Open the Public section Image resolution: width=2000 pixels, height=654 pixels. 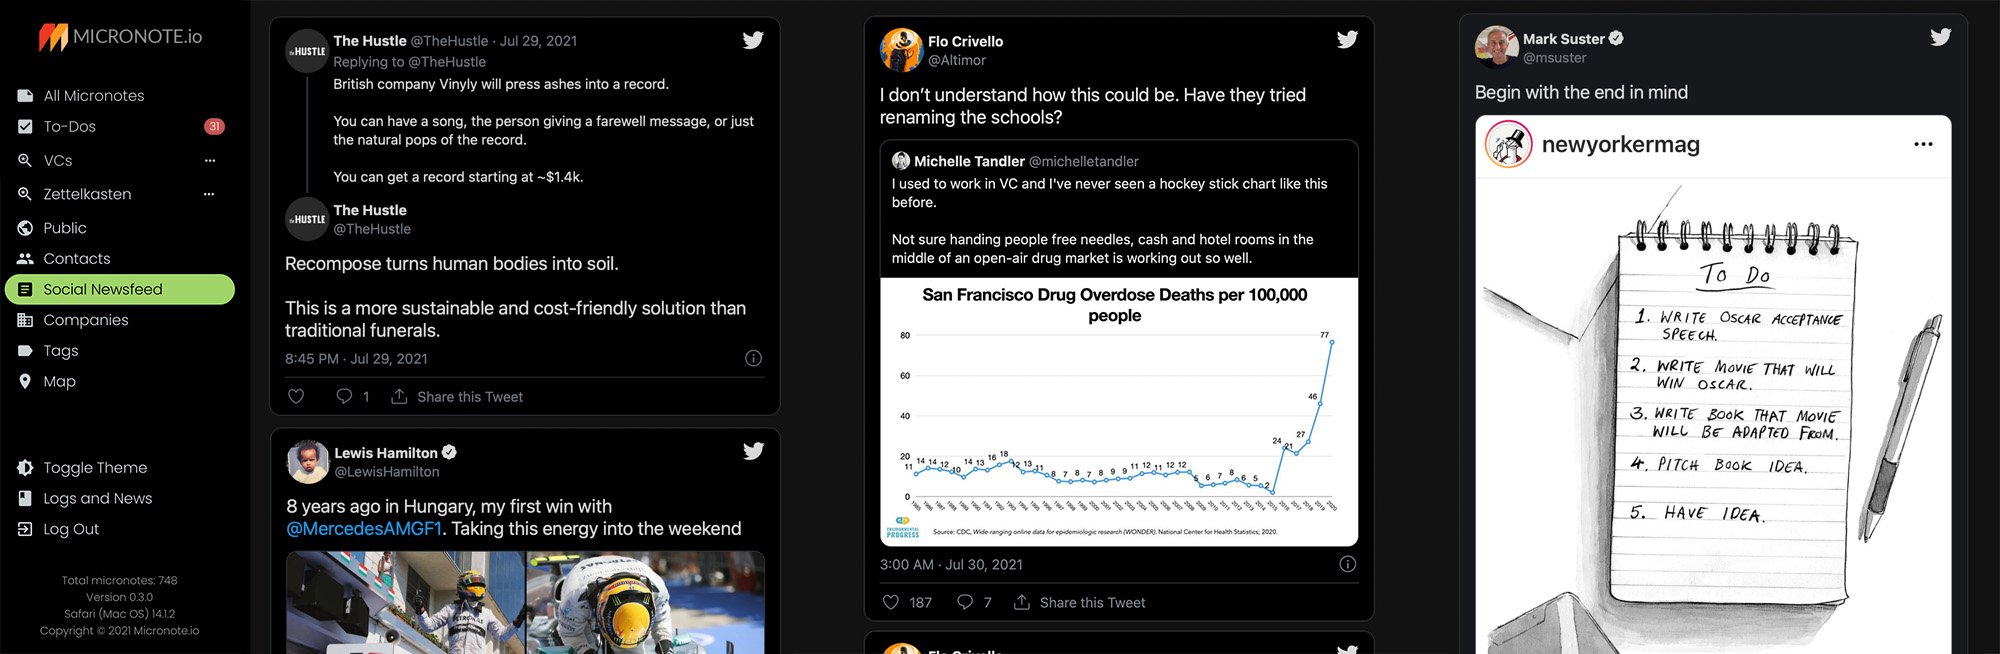click(65, 229)
